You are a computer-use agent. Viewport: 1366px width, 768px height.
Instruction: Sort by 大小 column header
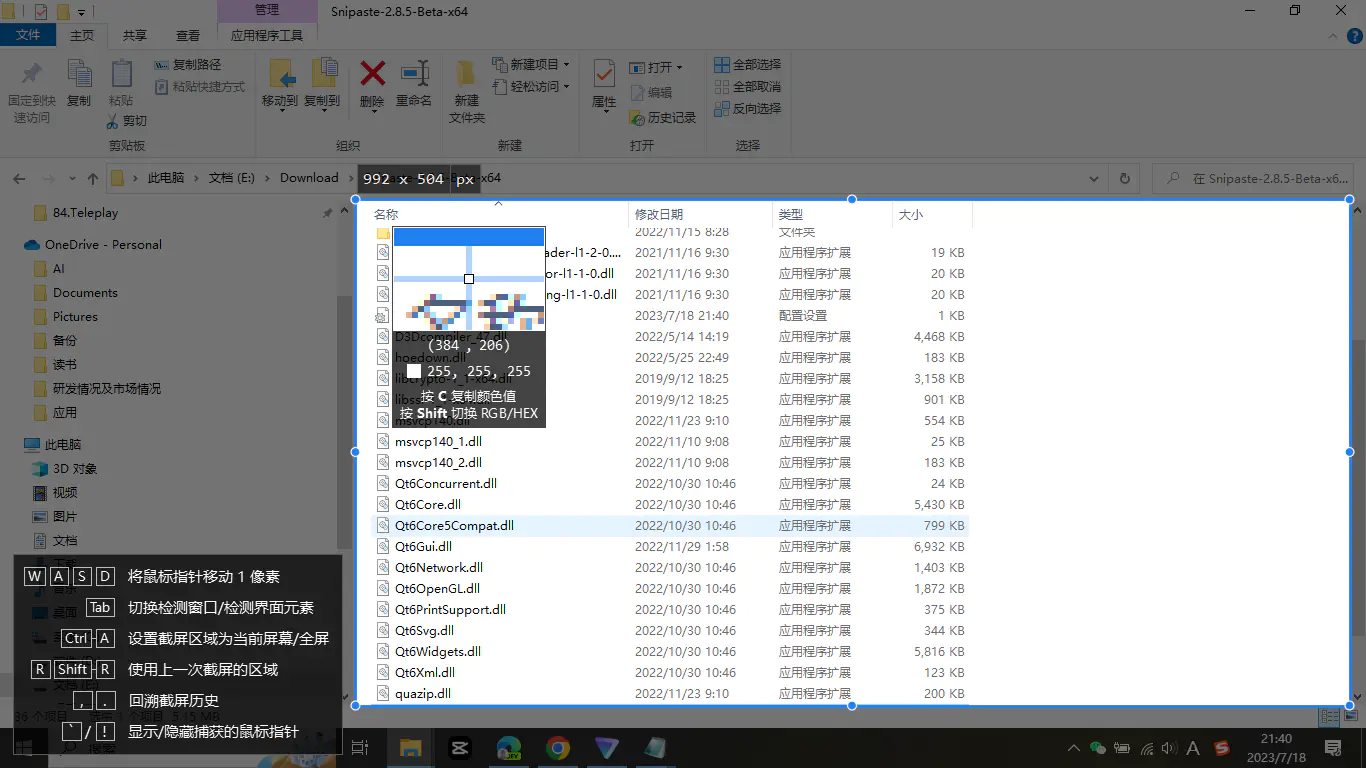931,214
